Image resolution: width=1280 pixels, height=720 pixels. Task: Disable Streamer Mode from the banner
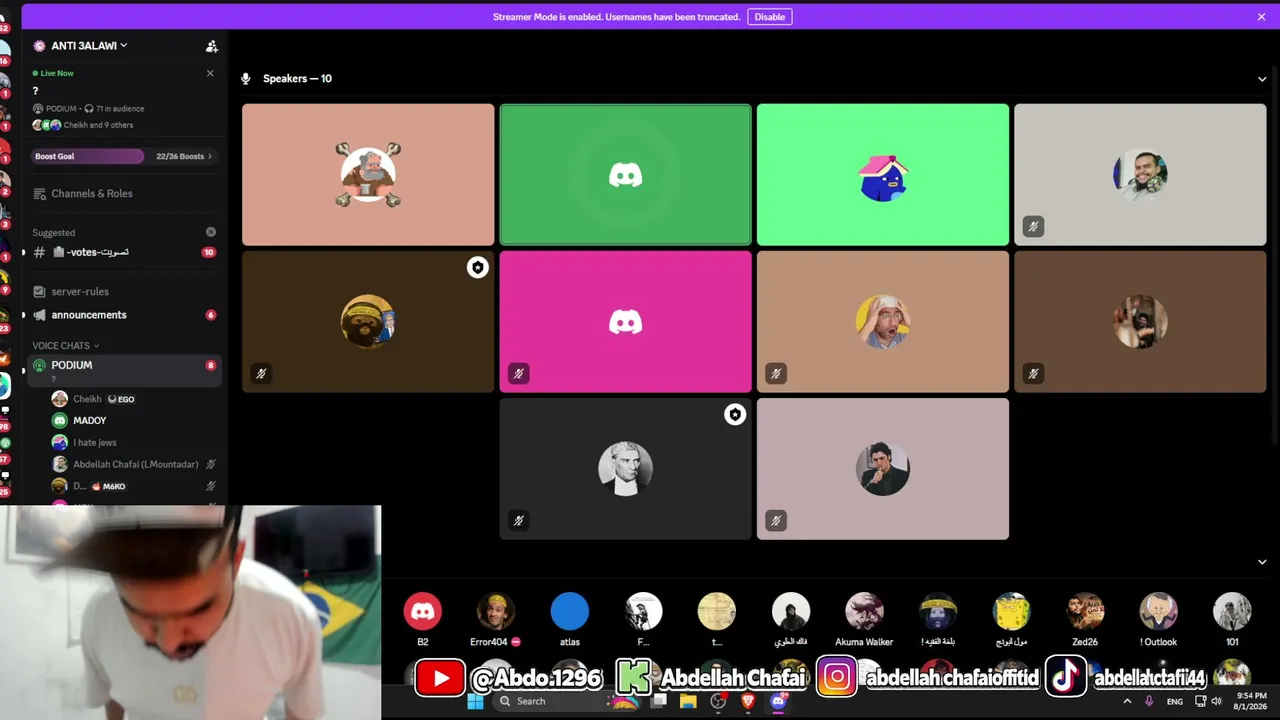(769, 17)
